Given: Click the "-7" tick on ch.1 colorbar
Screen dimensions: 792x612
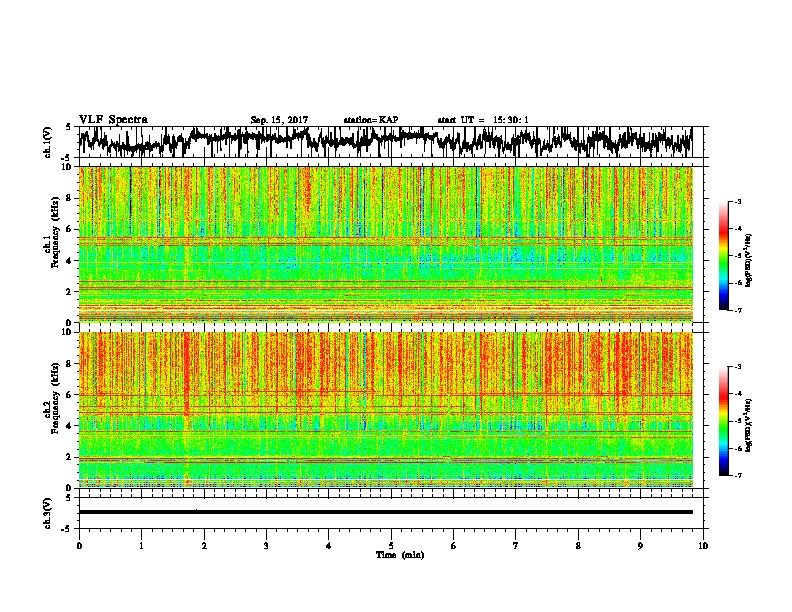Looking at the screenshot, I should click(x=738, y=310).
